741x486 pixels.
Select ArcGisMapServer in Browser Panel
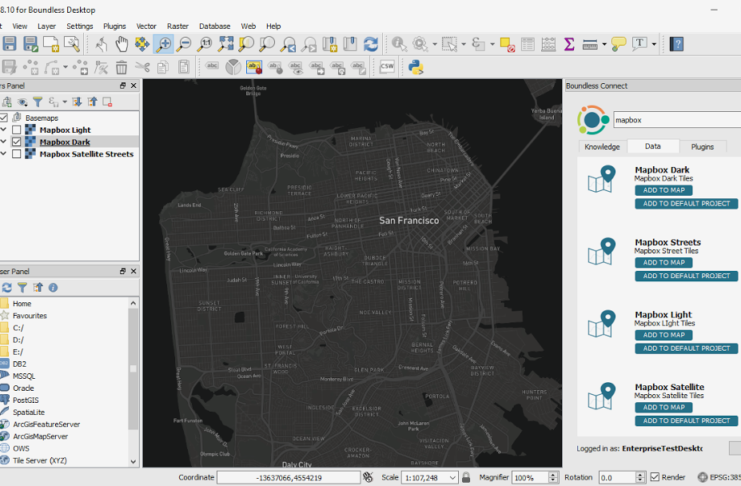click(40, 436)
